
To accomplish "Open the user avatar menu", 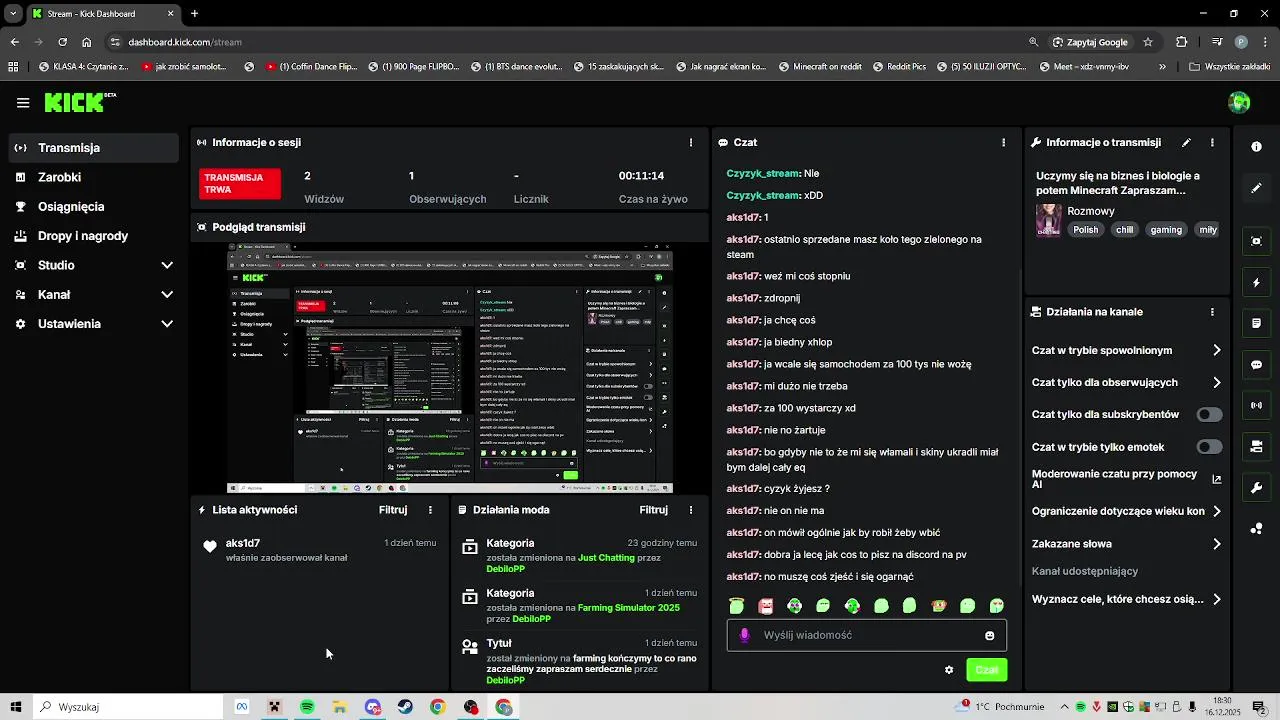I will click(1239, 102).
